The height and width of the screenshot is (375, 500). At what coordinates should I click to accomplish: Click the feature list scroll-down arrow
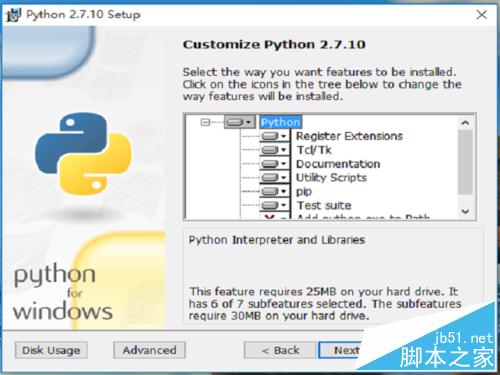pyautogui.click(x=465, y=211)
